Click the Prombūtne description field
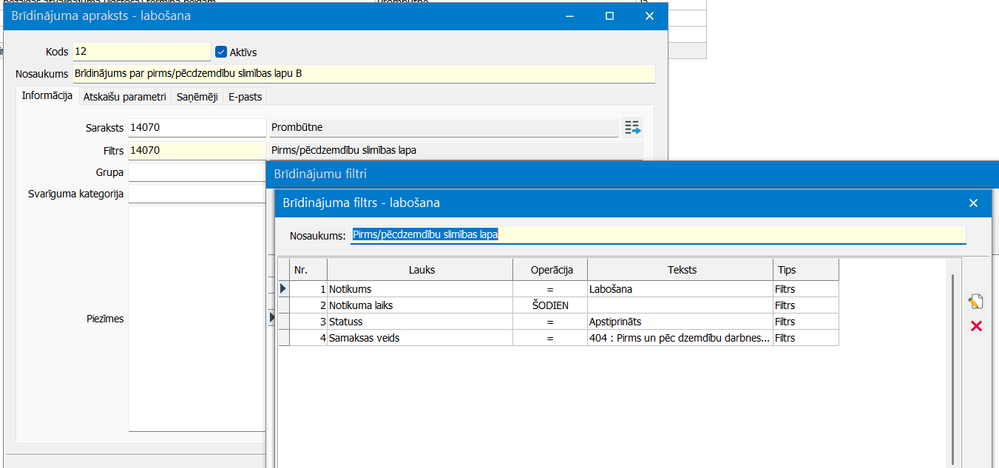999x468 pixels. pyautogui.click(x=443, y=127)
